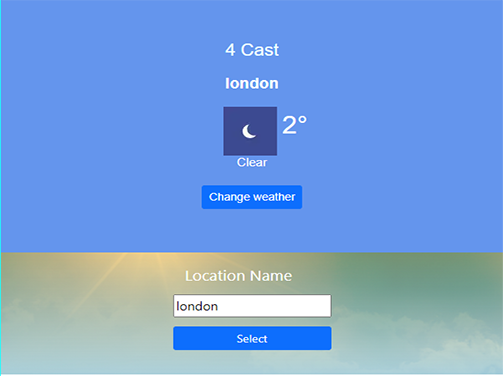Click the dark blue night weather tile
This screenshot has width=503, height=376.
[250, 131]
